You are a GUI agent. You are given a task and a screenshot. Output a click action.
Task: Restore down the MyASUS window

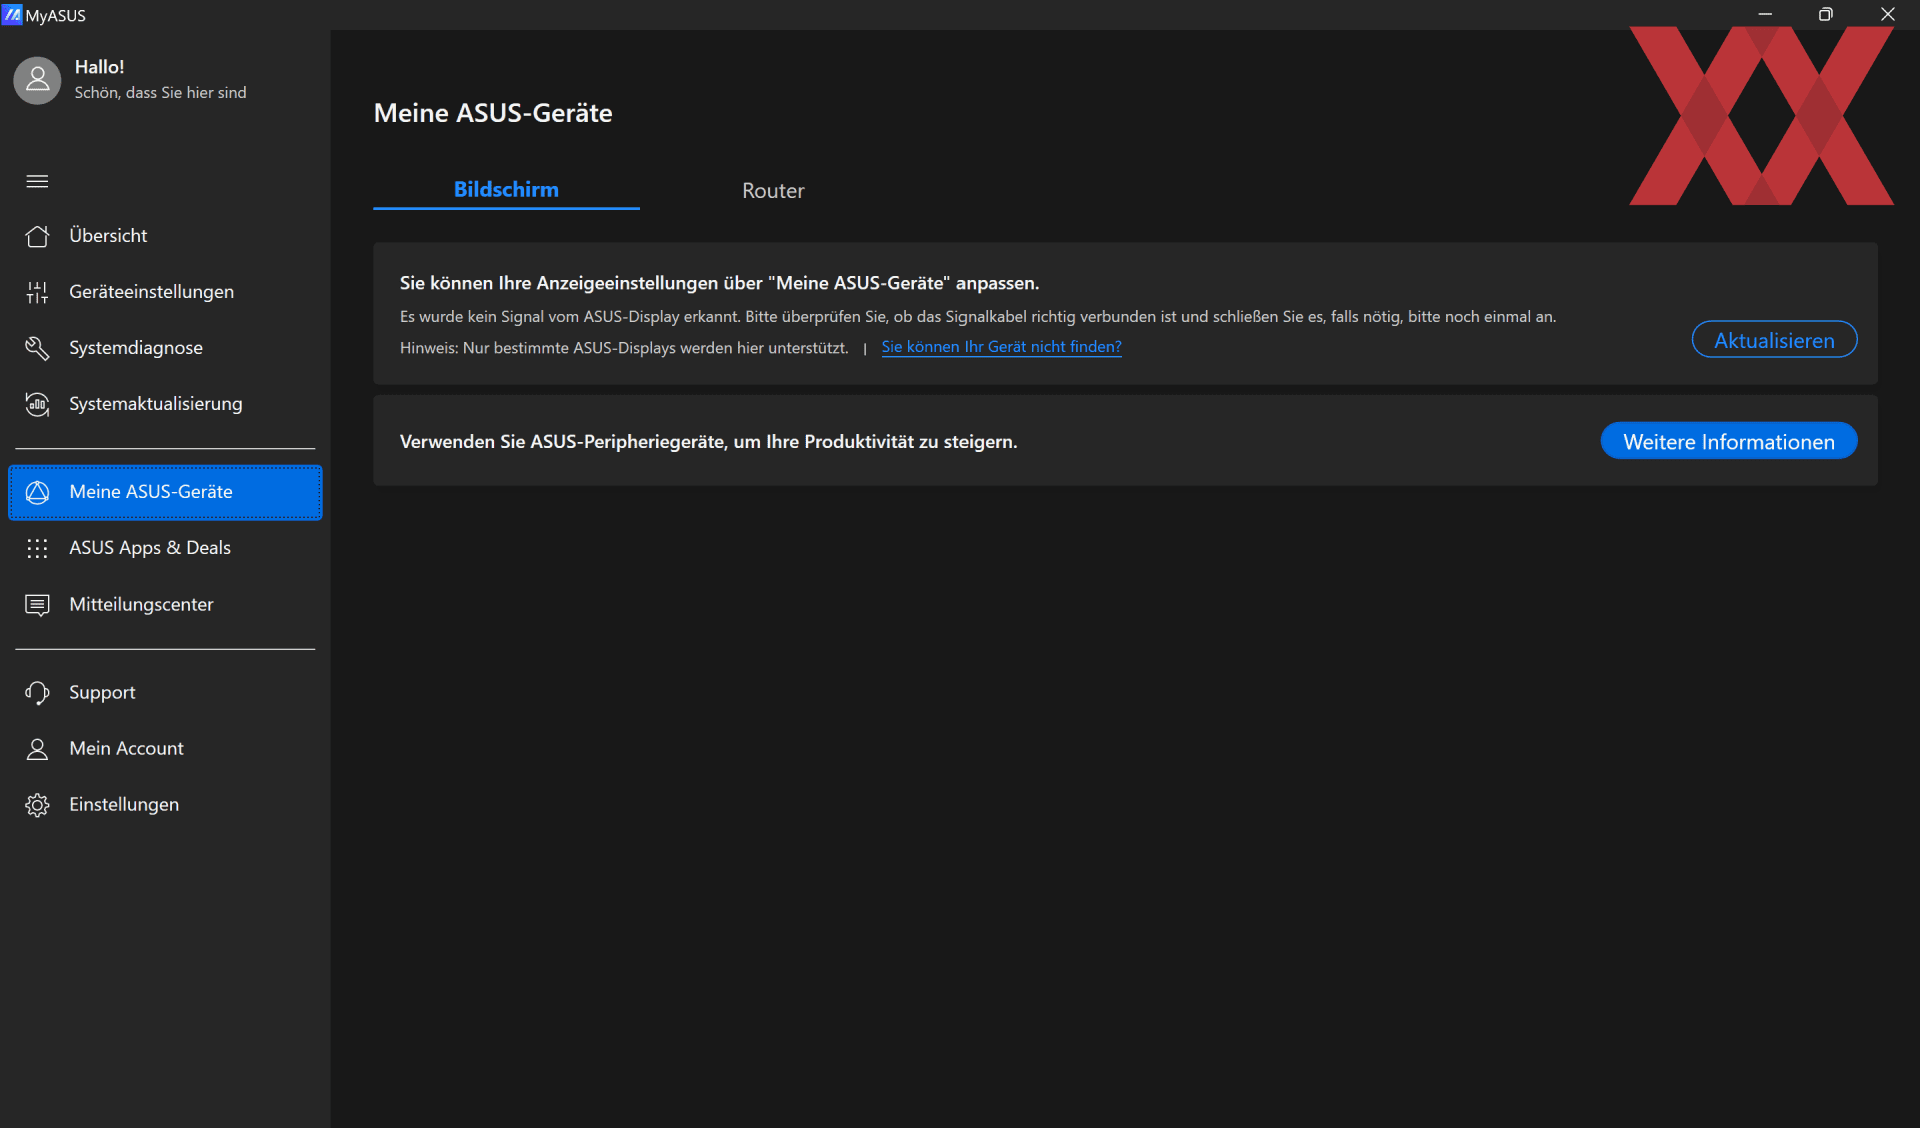coord(1826,14)
